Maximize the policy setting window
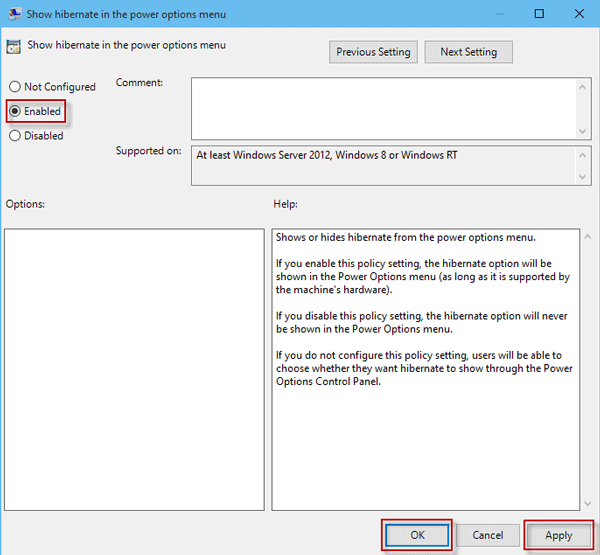The width and height of the screenshot is (600, 555). [539, 14]
